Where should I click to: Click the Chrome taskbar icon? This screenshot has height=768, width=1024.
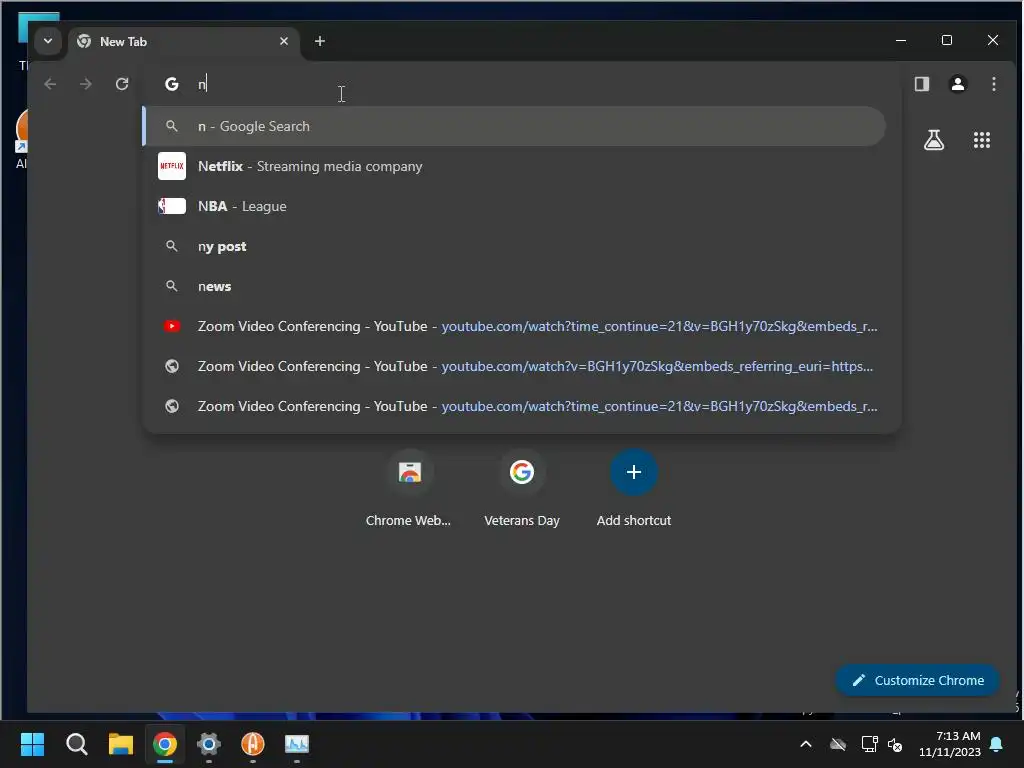click(165, 744)
